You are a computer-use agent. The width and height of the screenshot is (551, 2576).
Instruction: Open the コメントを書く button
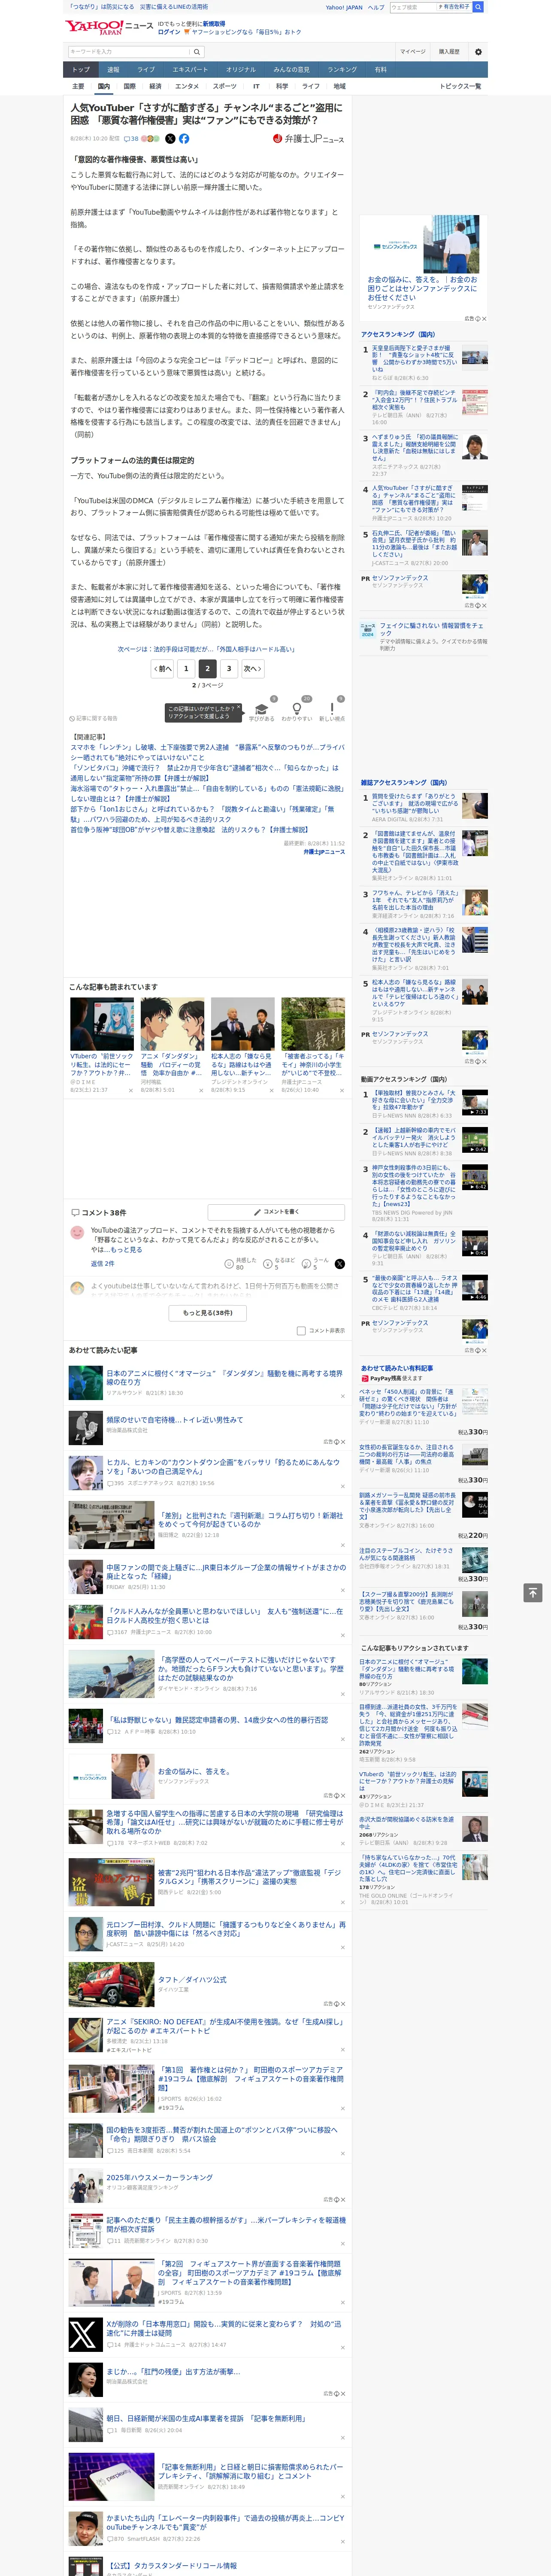276,1211
